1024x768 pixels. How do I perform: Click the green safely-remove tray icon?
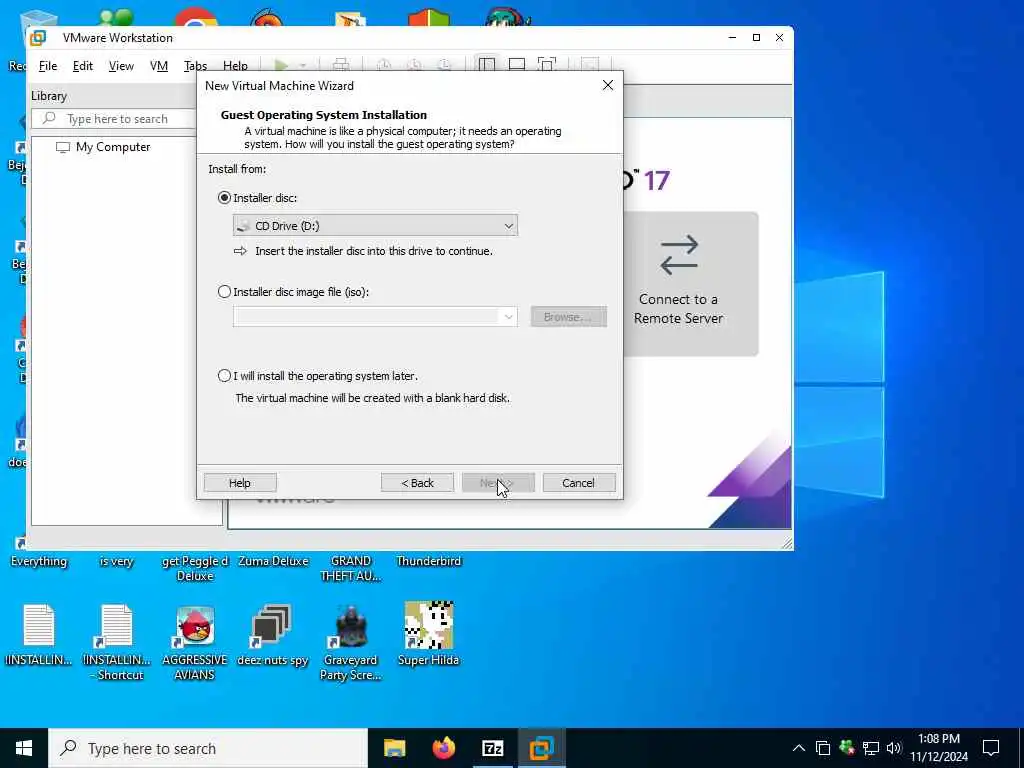pyautogui.click(x=847, y=748)
